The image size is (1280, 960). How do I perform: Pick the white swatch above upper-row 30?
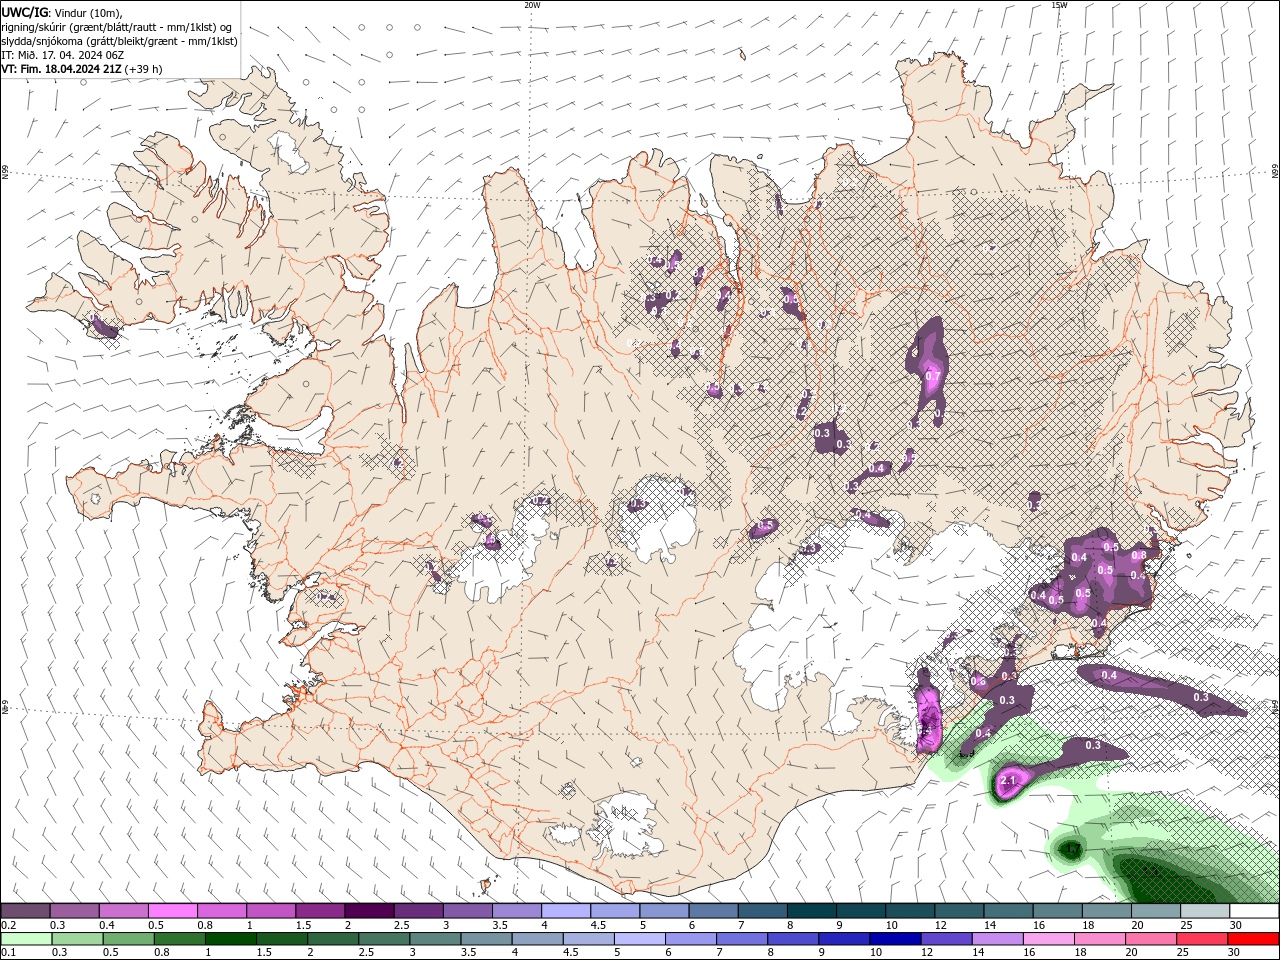click(1254, 910)
